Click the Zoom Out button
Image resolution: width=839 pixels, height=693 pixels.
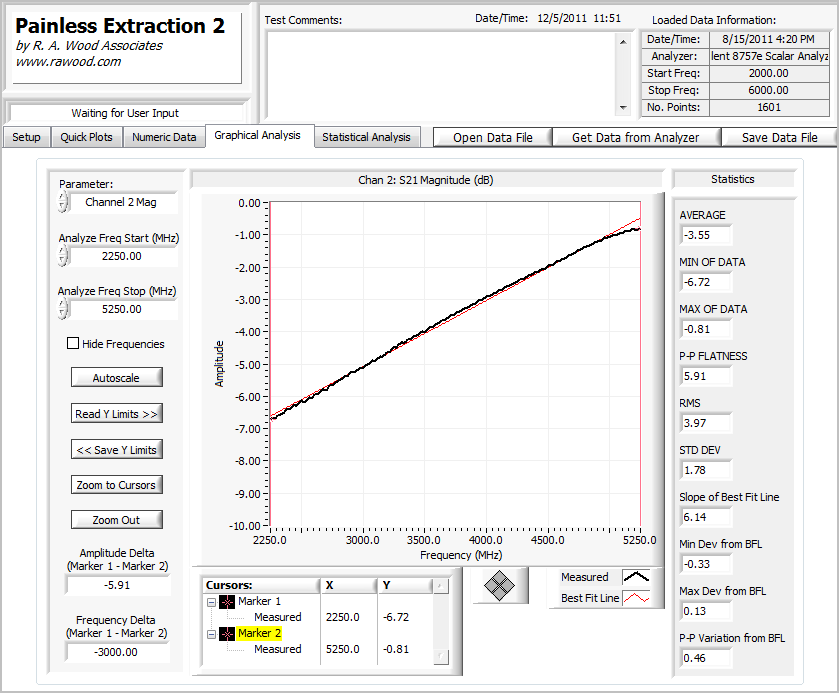(116, 520)
